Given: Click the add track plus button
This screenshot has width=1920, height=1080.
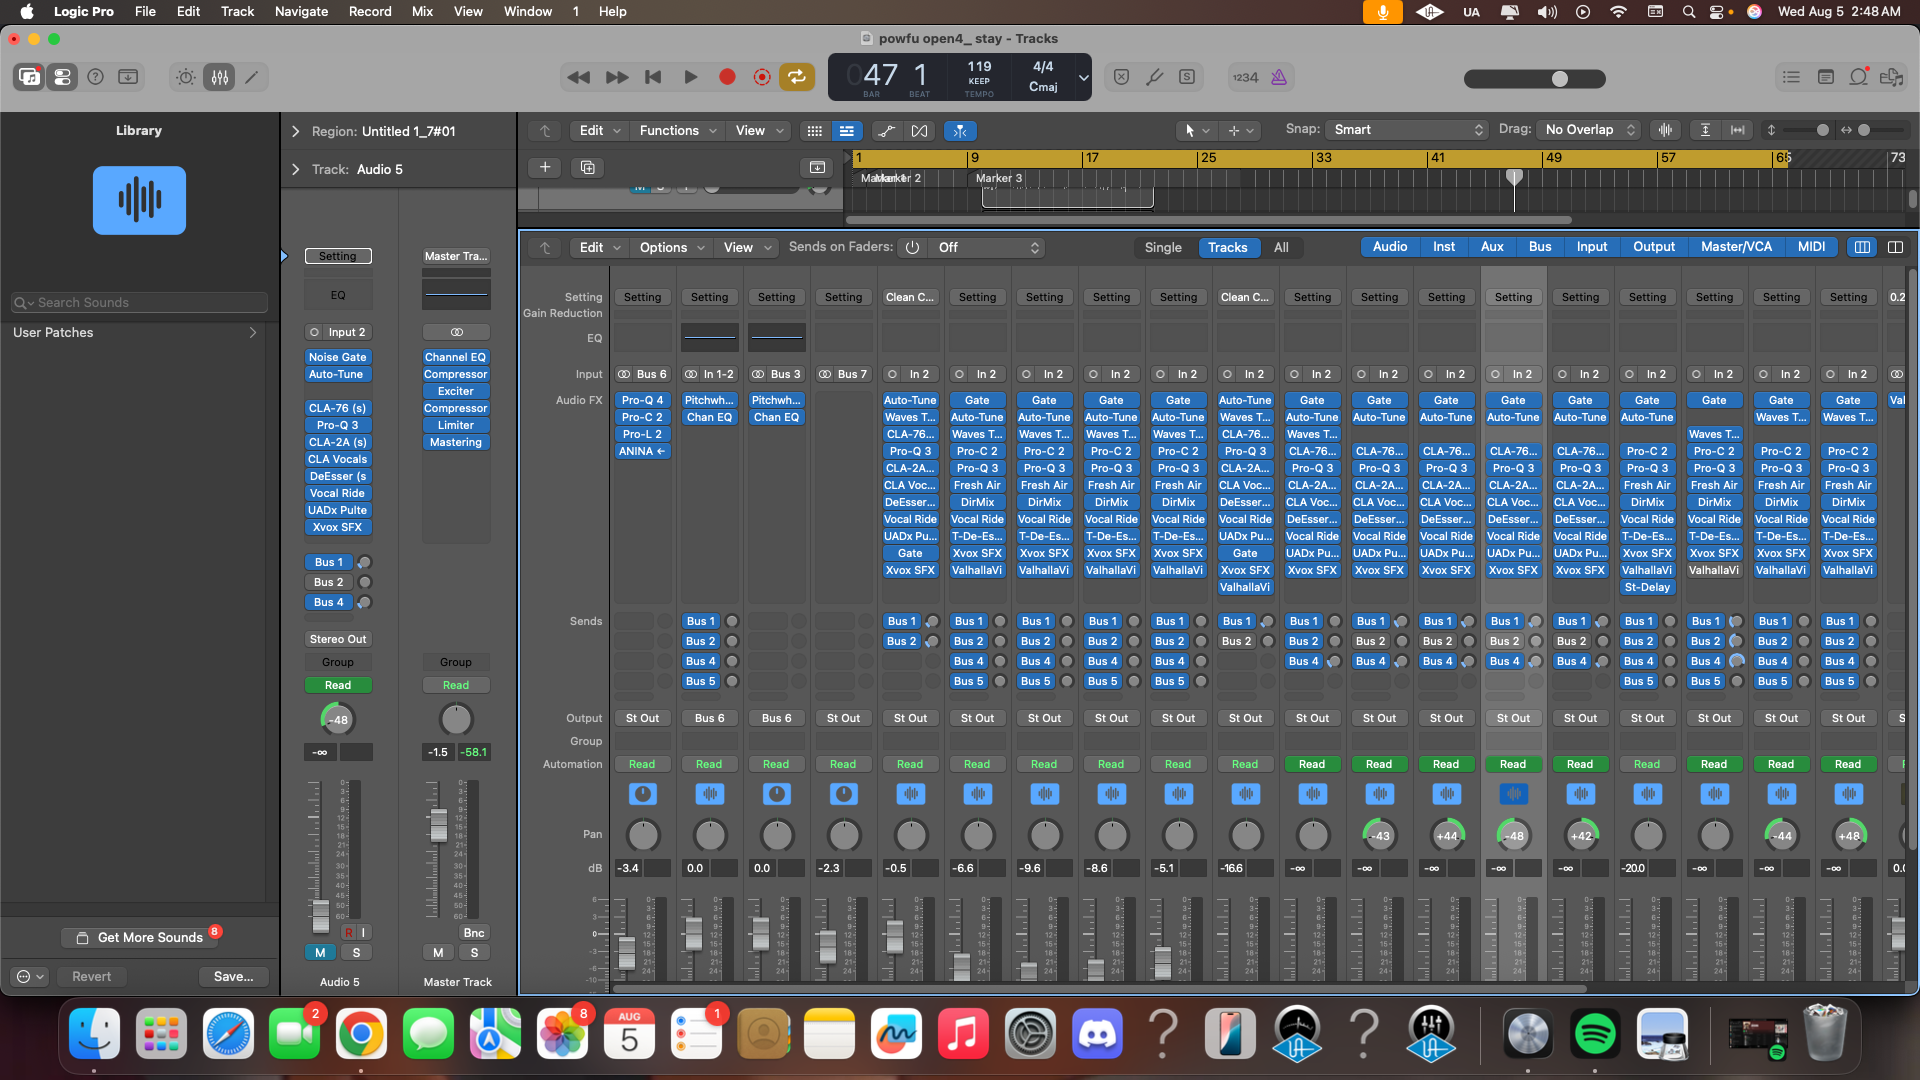Looking at the screenshot, I should coord(545,167).
